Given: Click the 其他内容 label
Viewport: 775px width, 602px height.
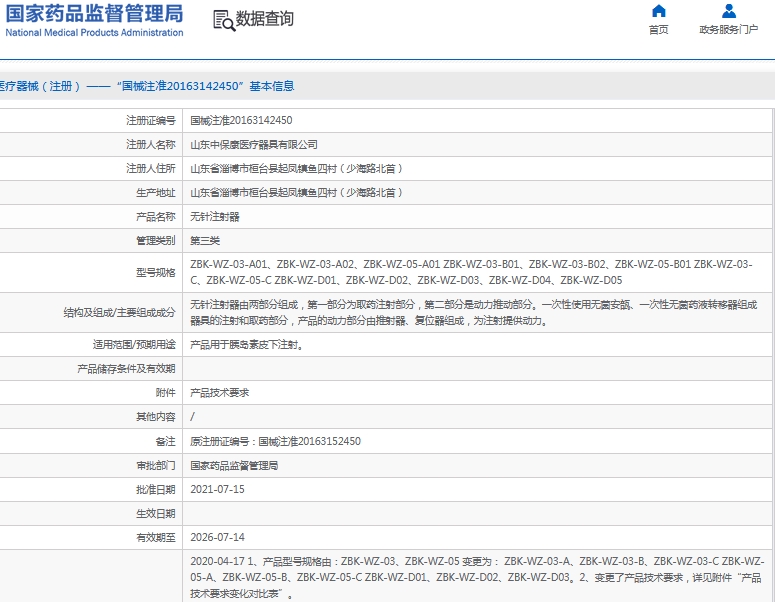Looking at the screenshot, I should pyautogui.click(x=156, y=418).
